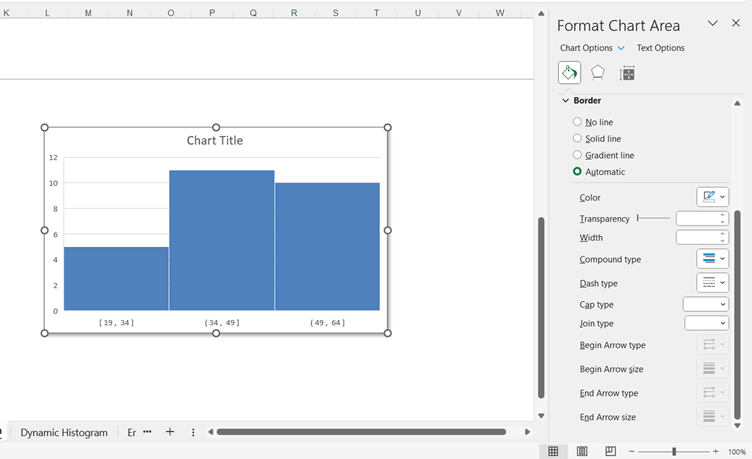Add a new sheet with plus icon
Viewport: 752px width, 459px height.
pos(170,432)
